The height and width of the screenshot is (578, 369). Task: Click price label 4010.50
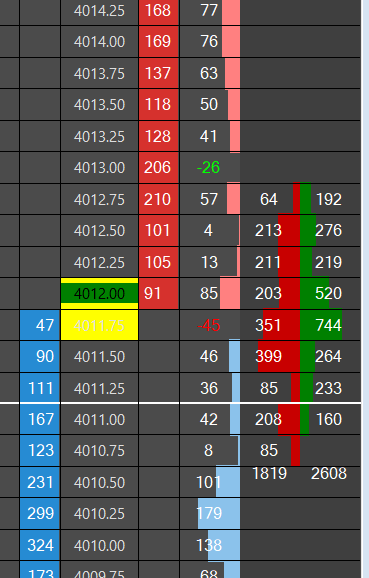[100, 482]
